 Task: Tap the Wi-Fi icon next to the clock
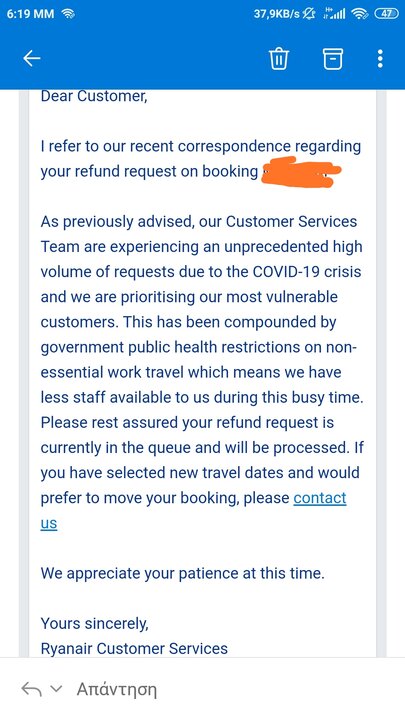tap(68, 14)
